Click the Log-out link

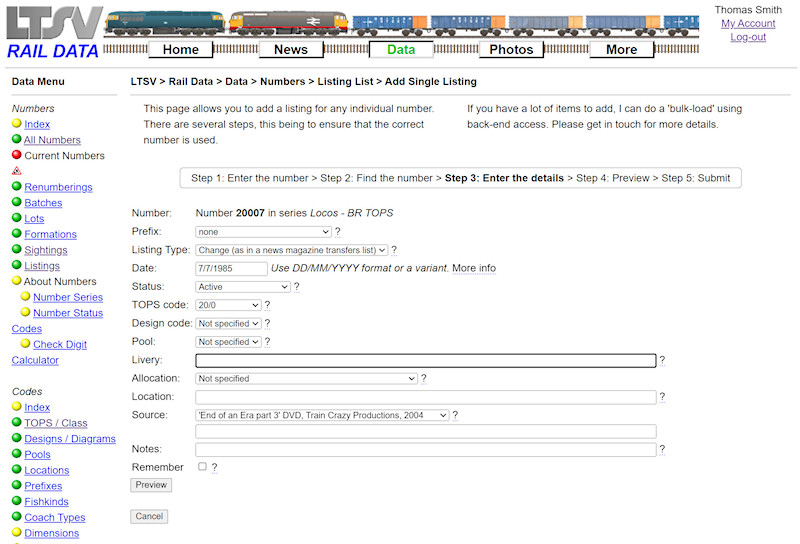point(748,37)
